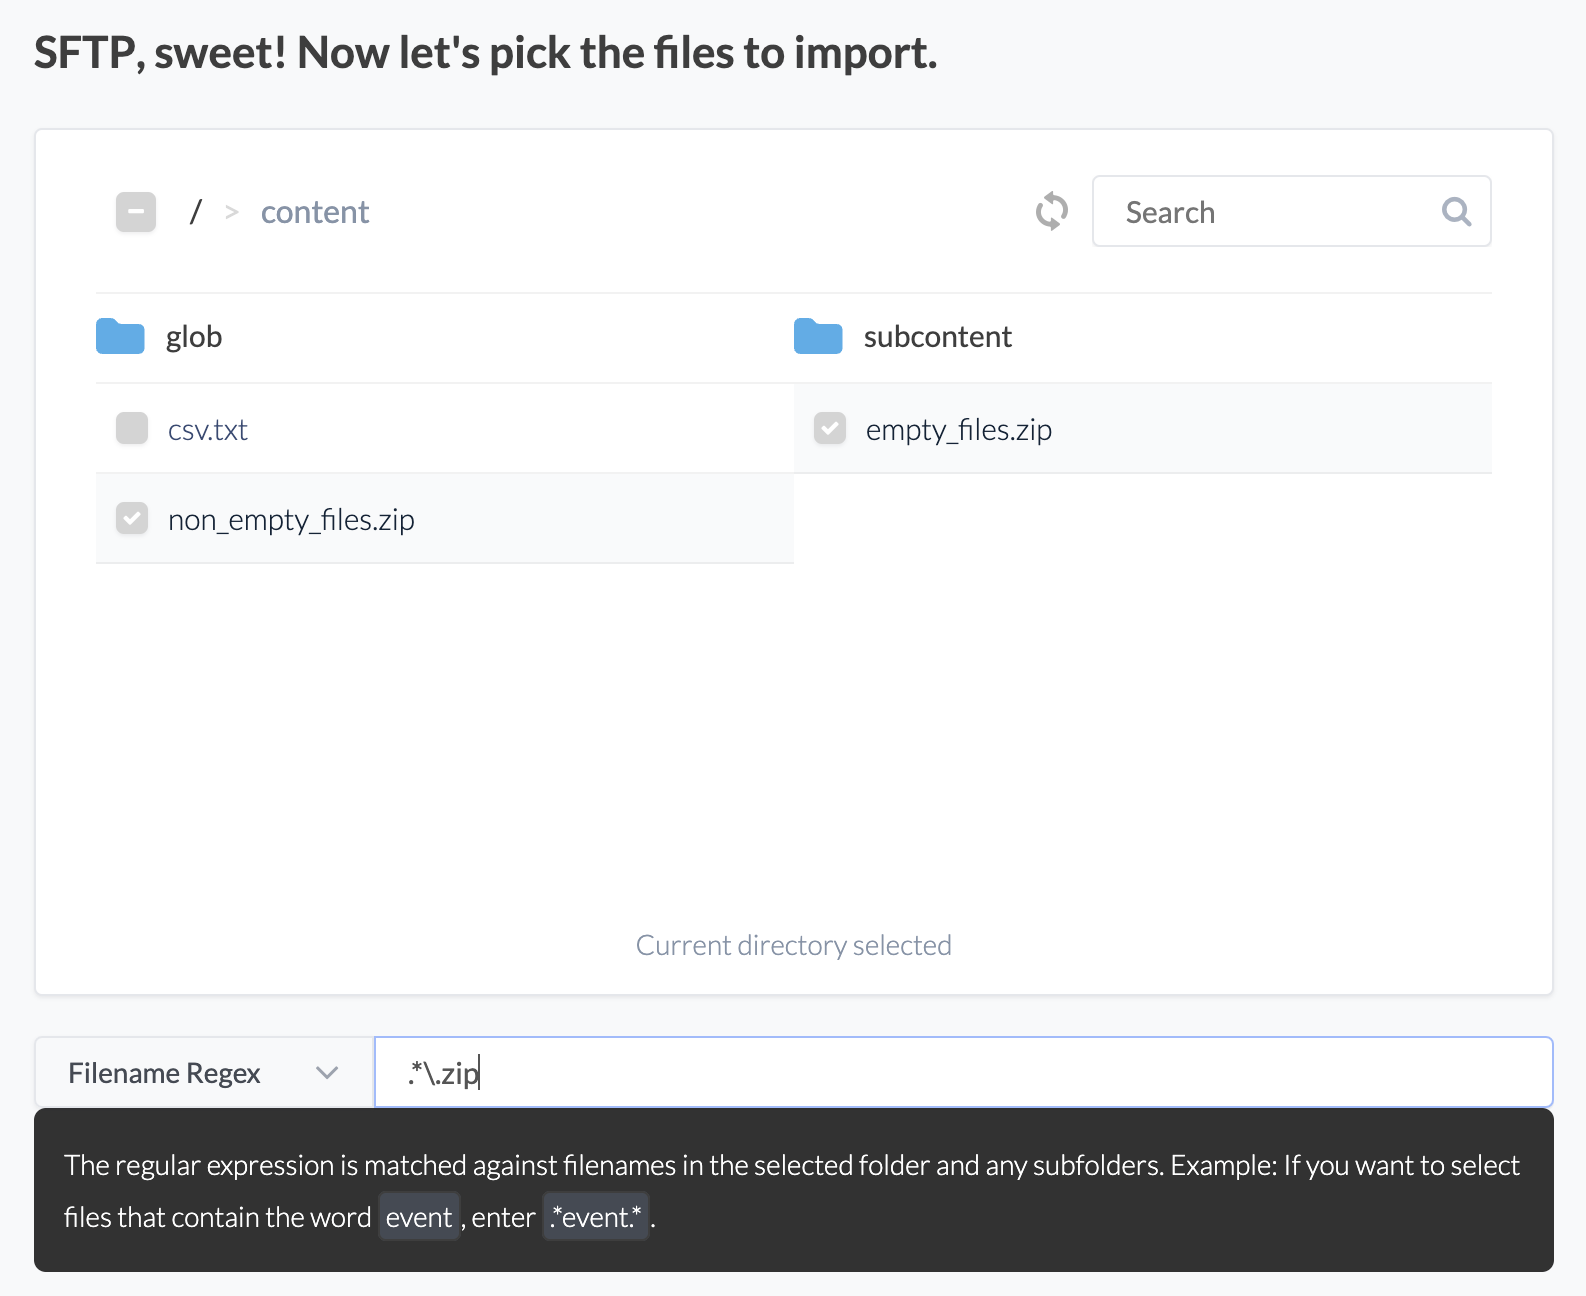Uncheck the non_empty_files.zip checkbox
The width and height of the screenshot is (1586, 1296).
click(x=132, y=519)
